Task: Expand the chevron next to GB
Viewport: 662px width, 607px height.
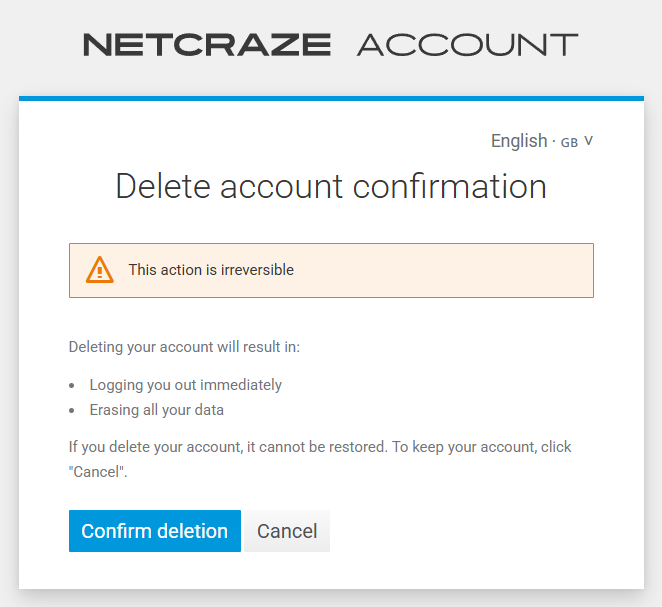Action: [589, 141]
